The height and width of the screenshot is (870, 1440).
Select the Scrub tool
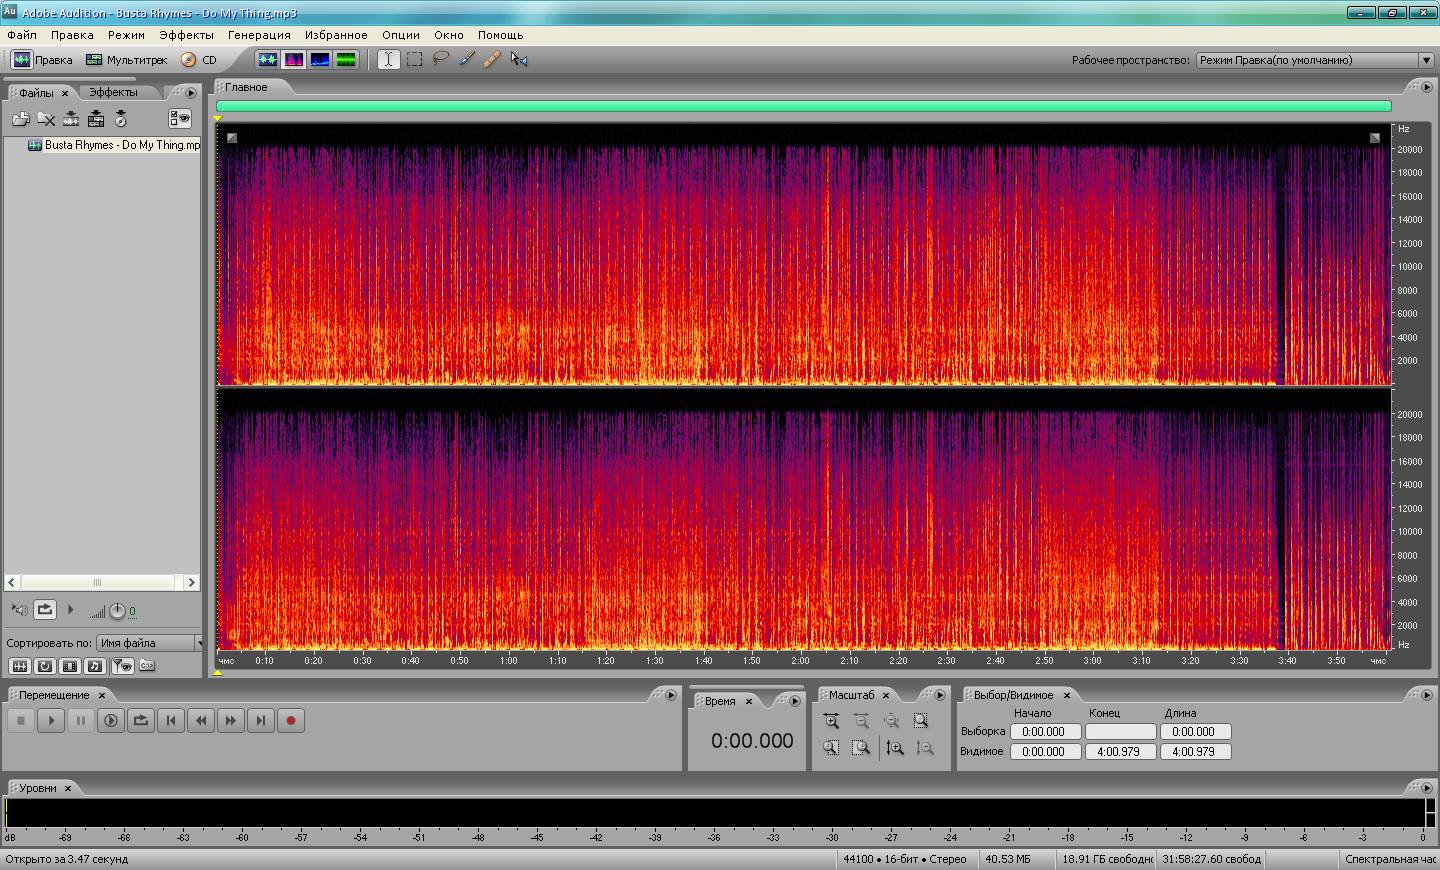point(519,60)
